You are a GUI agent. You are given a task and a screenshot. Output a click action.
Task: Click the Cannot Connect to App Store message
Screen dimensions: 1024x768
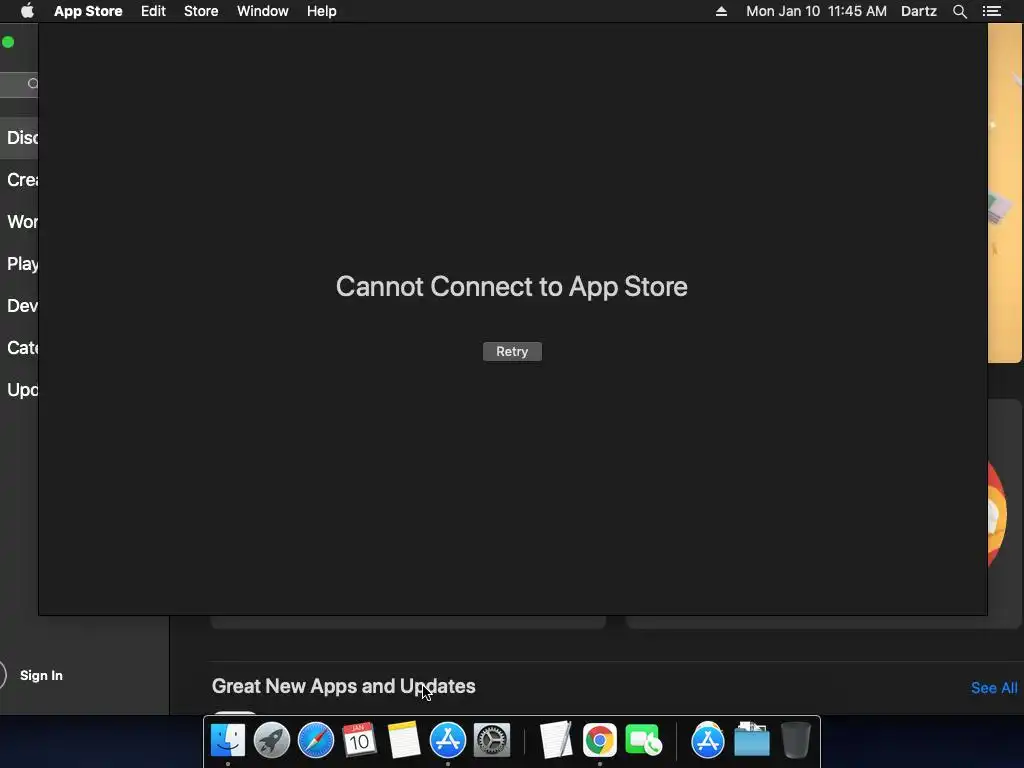point(511,287)
